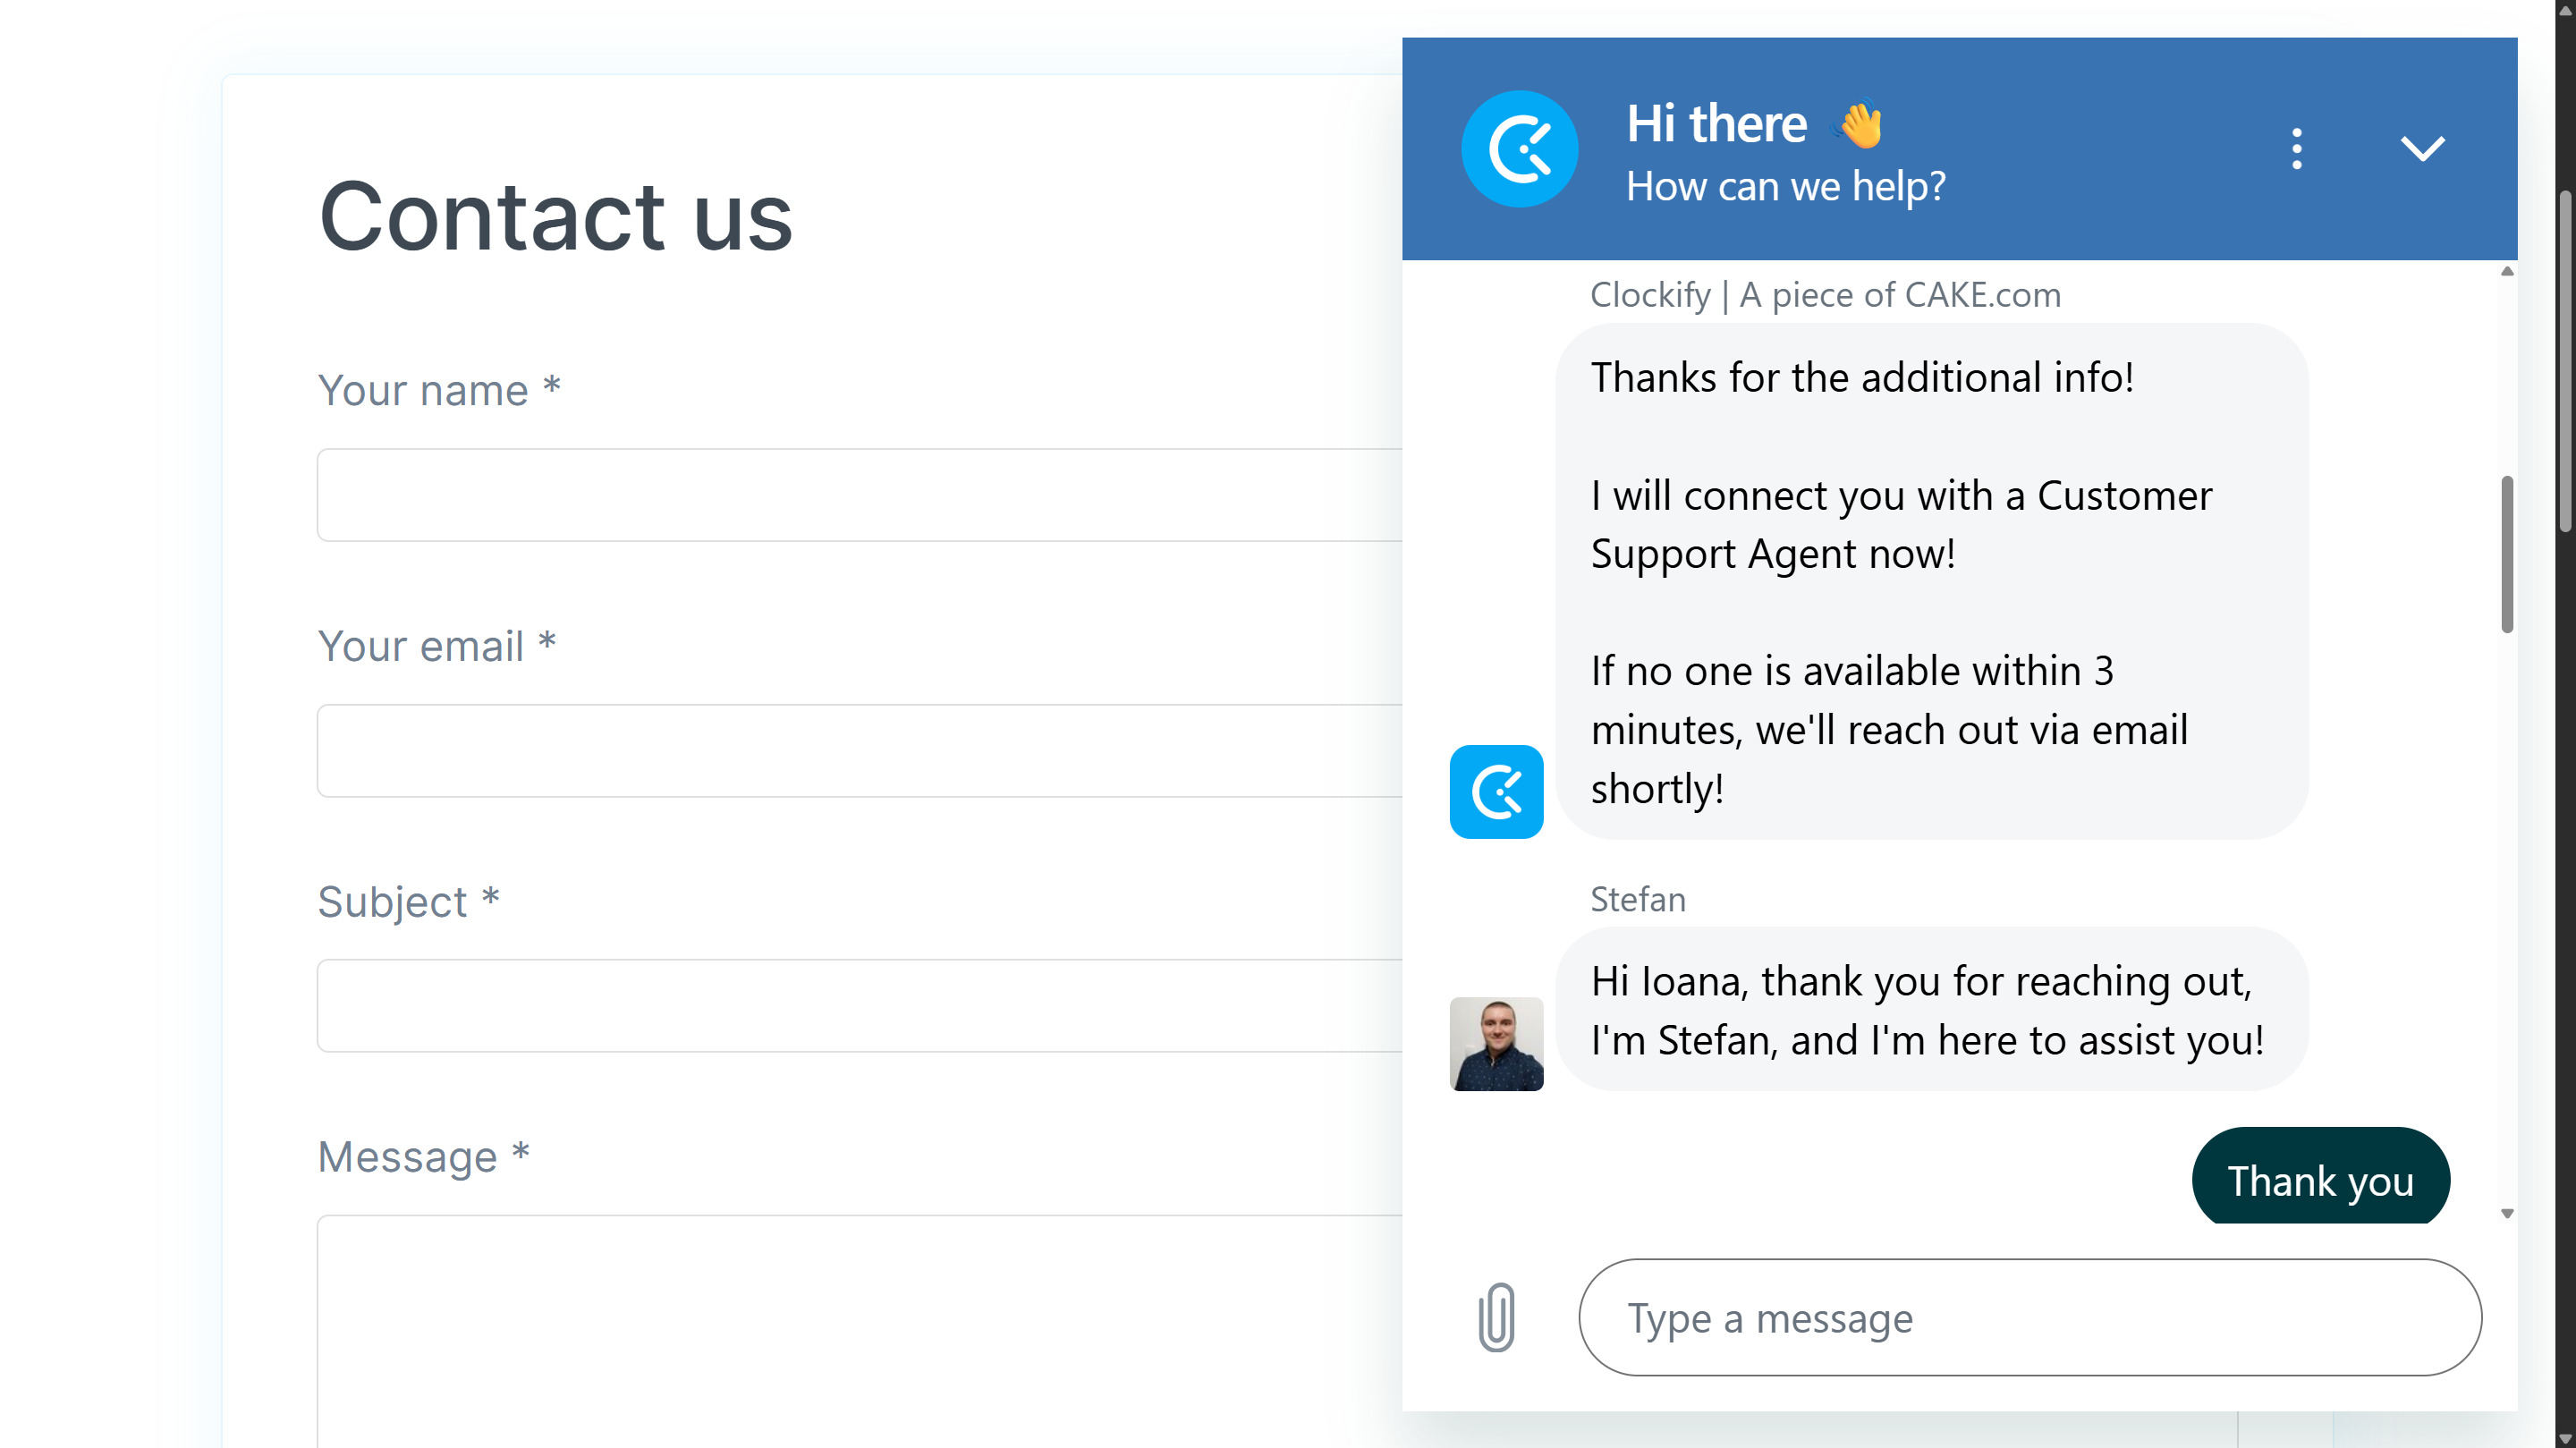Screen dimensions: 2576x1448
Task: Click the Clockify icon next to the chatbot reply
Action: pyautogui.click(x=1495, y=791)
